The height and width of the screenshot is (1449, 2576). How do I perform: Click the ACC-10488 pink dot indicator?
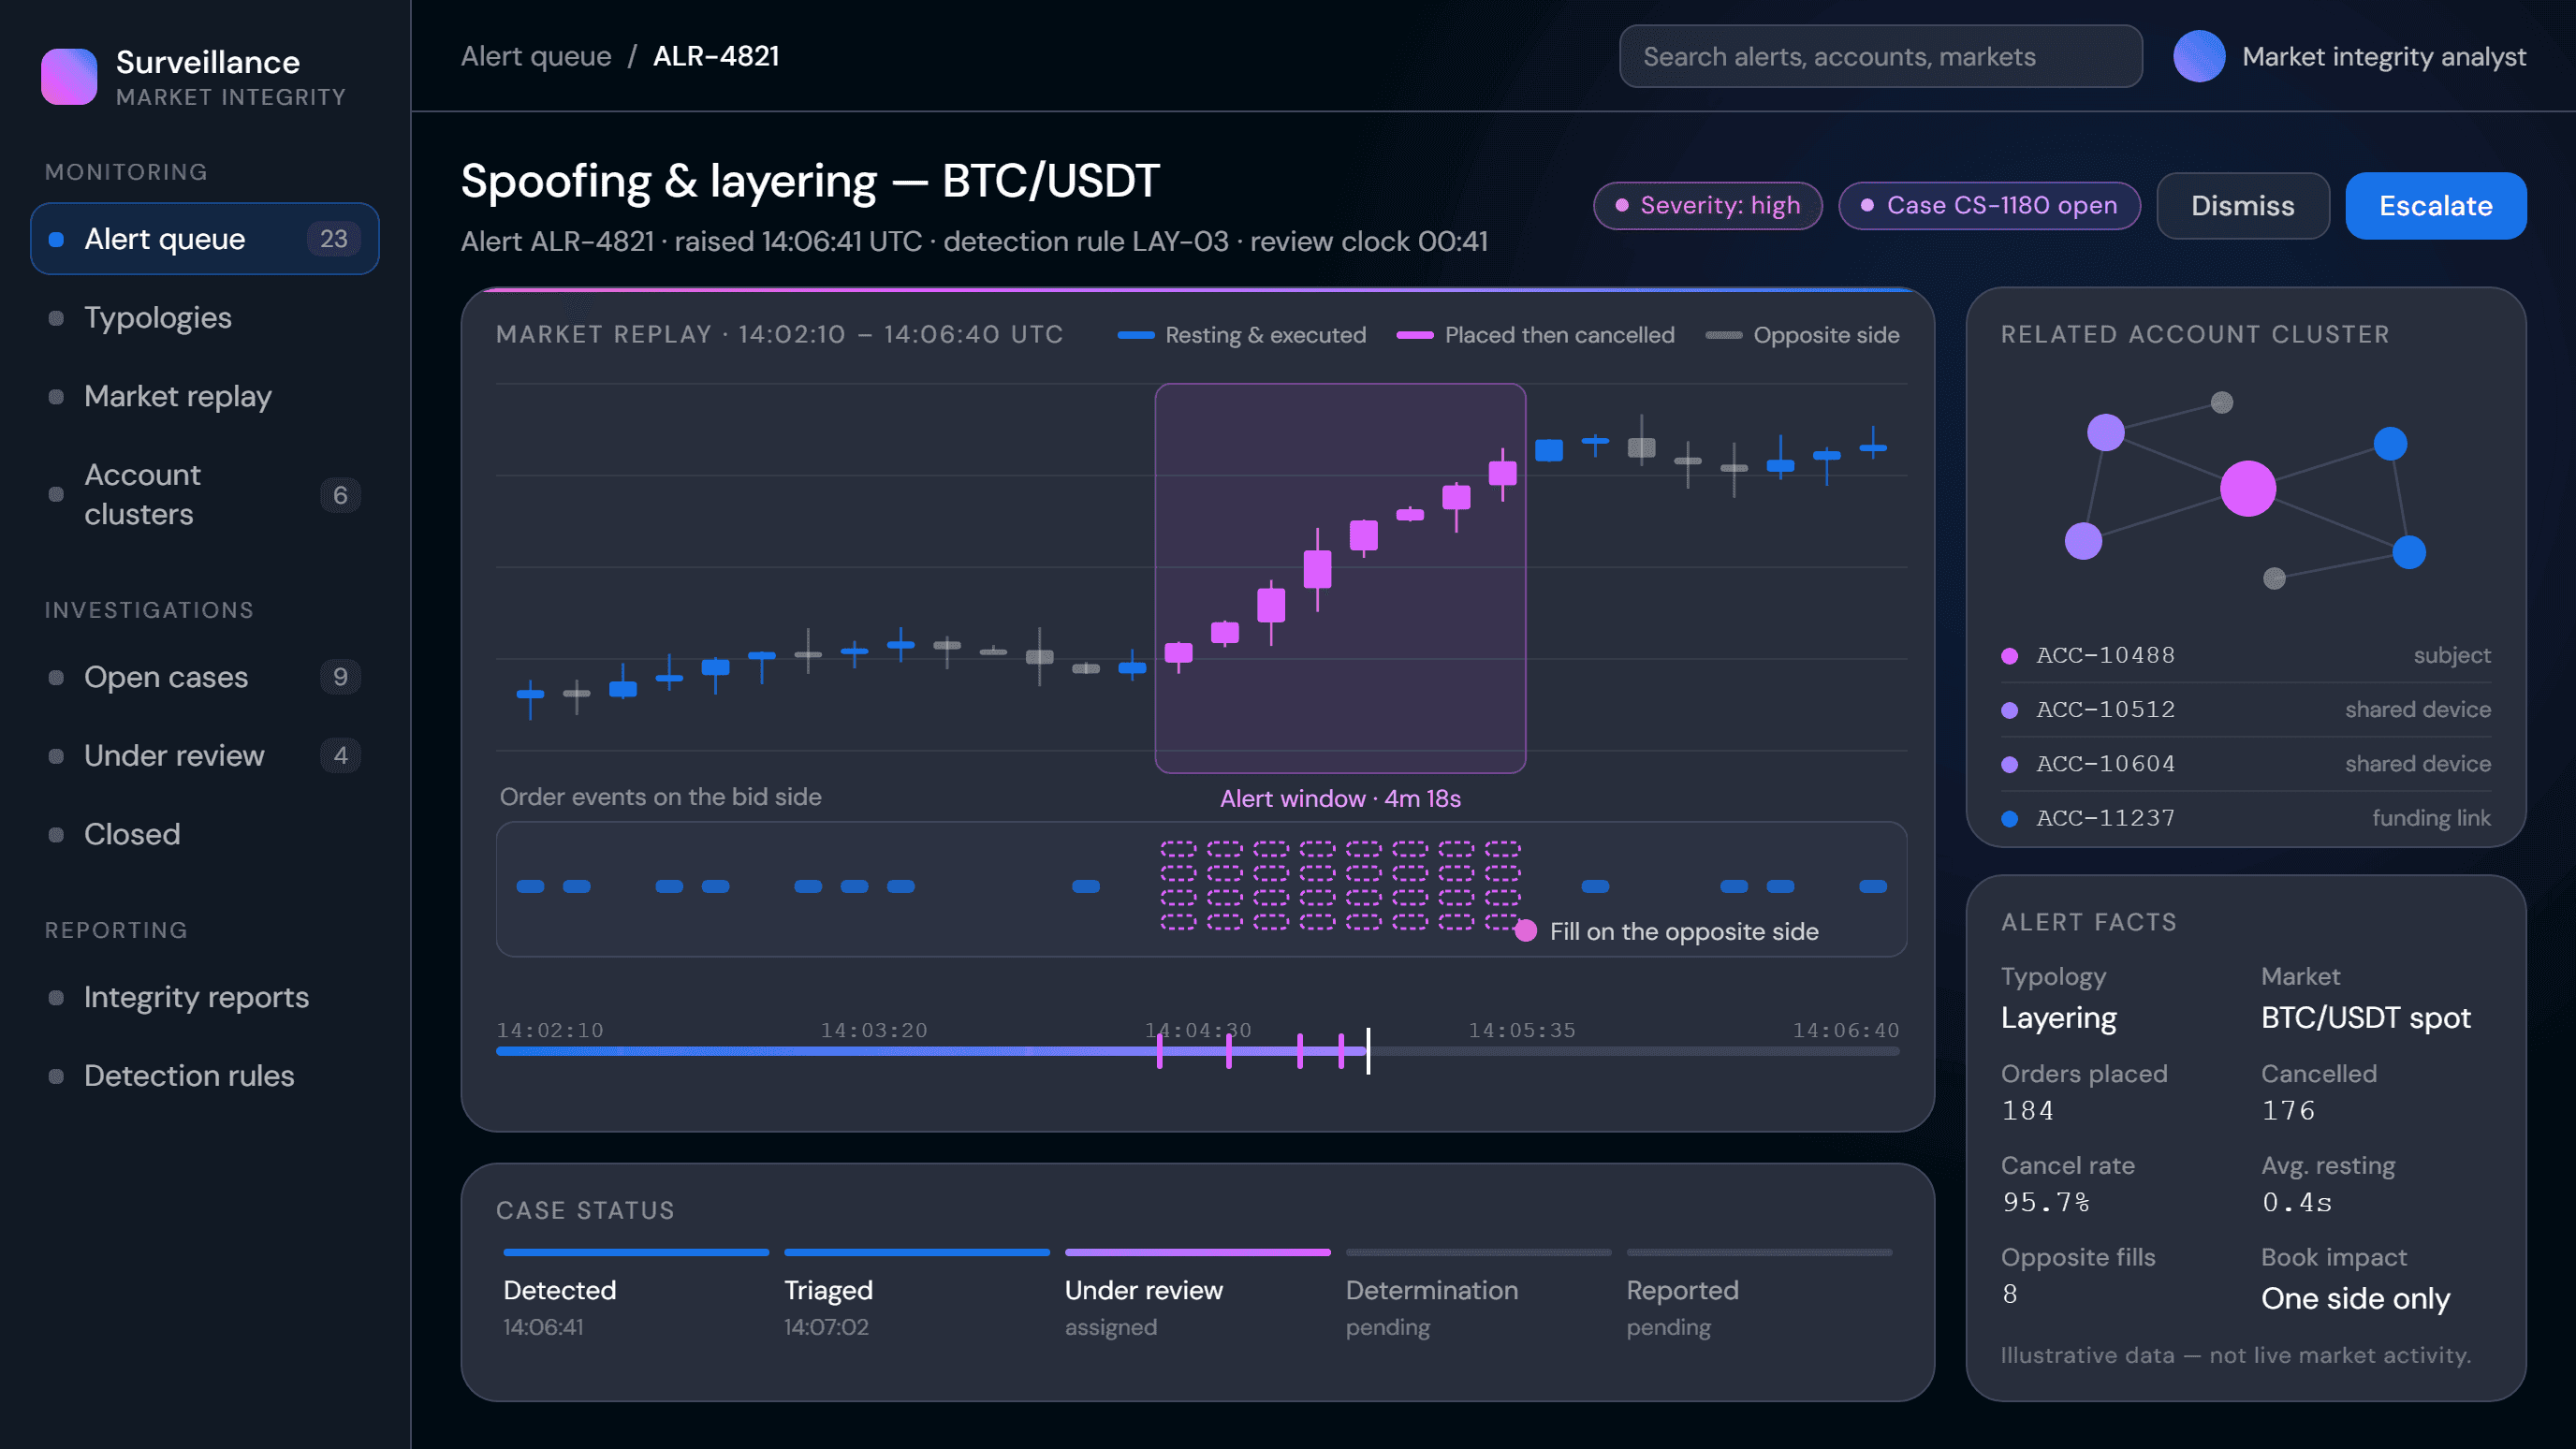(x=2009, y=656)
